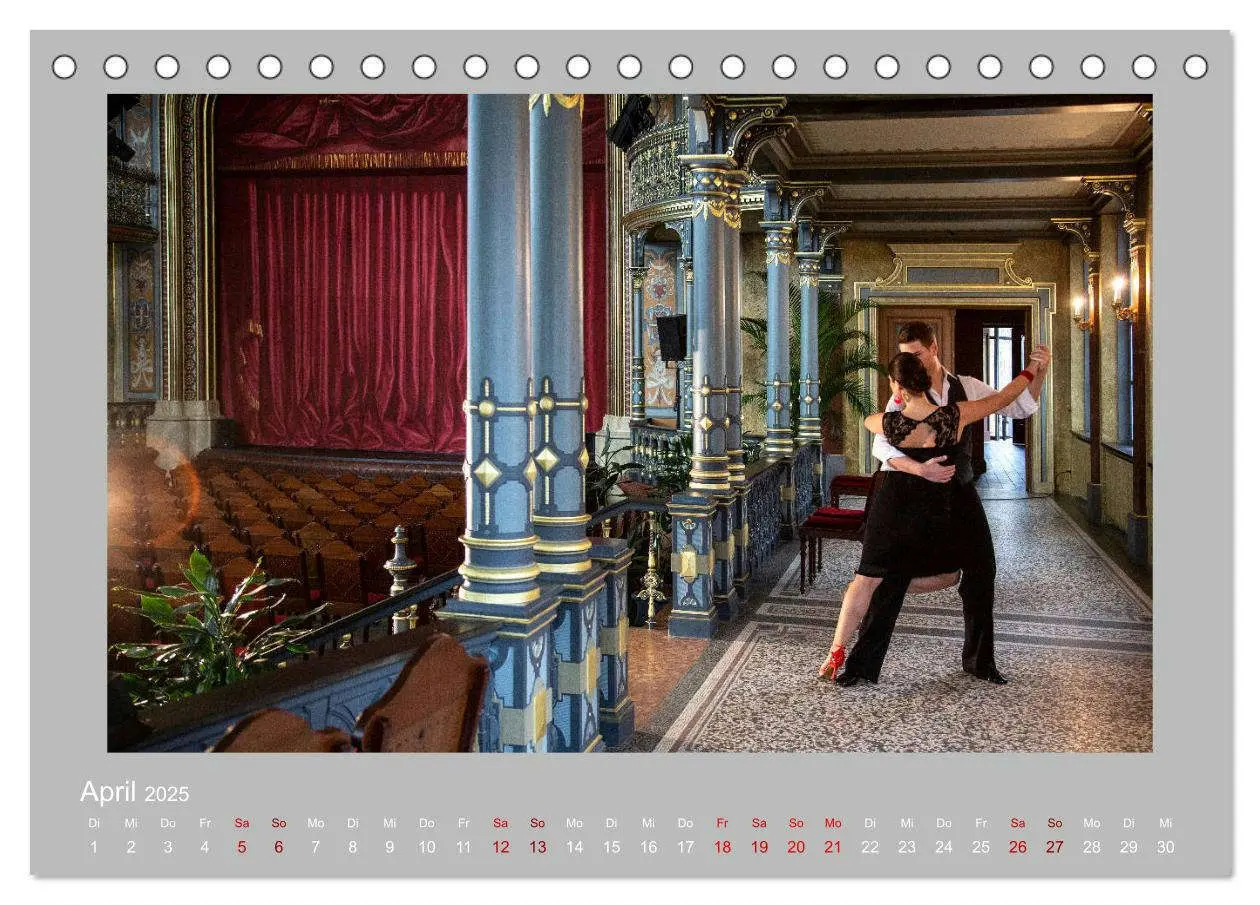Select day 7 in the calendar

click(x=316, y=847)
